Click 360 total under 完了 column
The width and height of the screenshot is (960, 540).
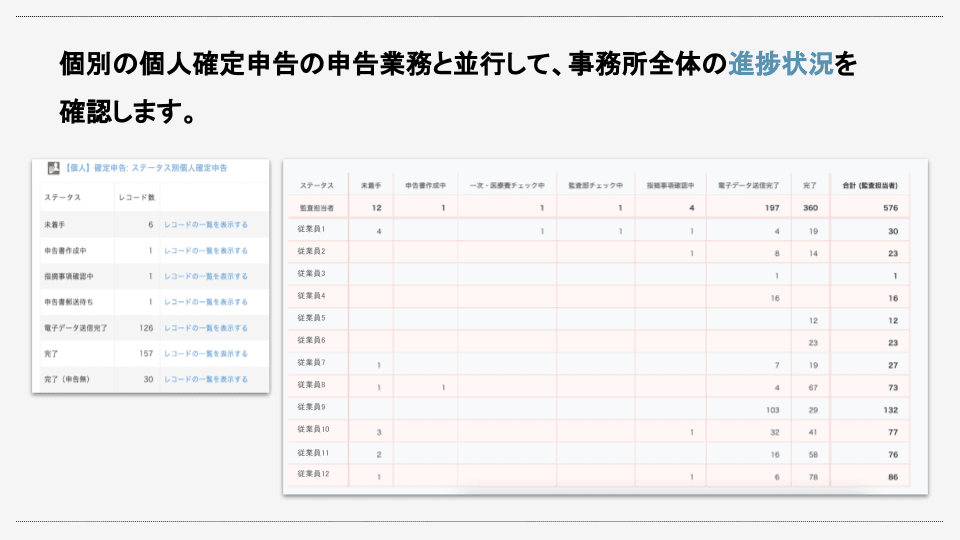[x=810, y=208]
